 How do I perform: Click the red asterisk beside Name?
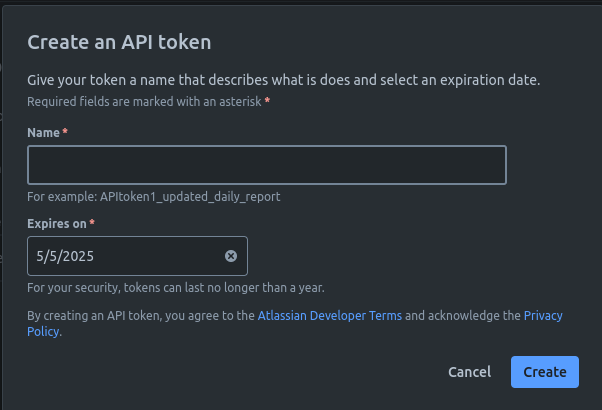[x=65, y=131]
